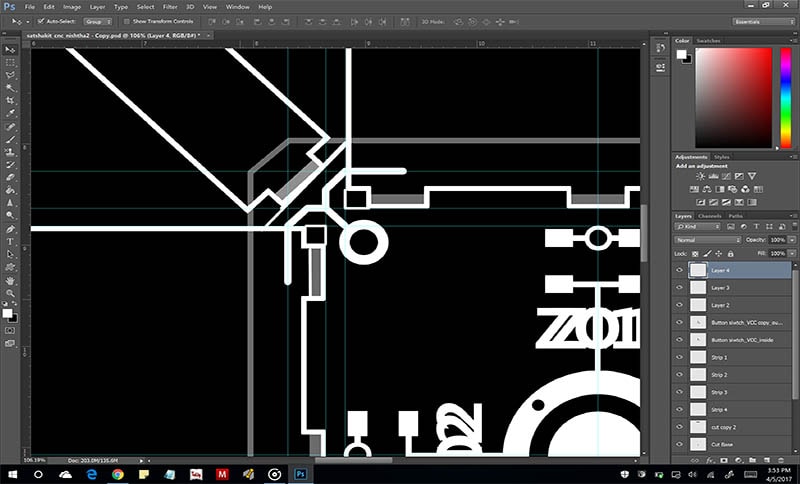The width and height of the screenshot is (800, 484).
Task: Toggle visibility of Strip 2 layer
Action: 679,375
